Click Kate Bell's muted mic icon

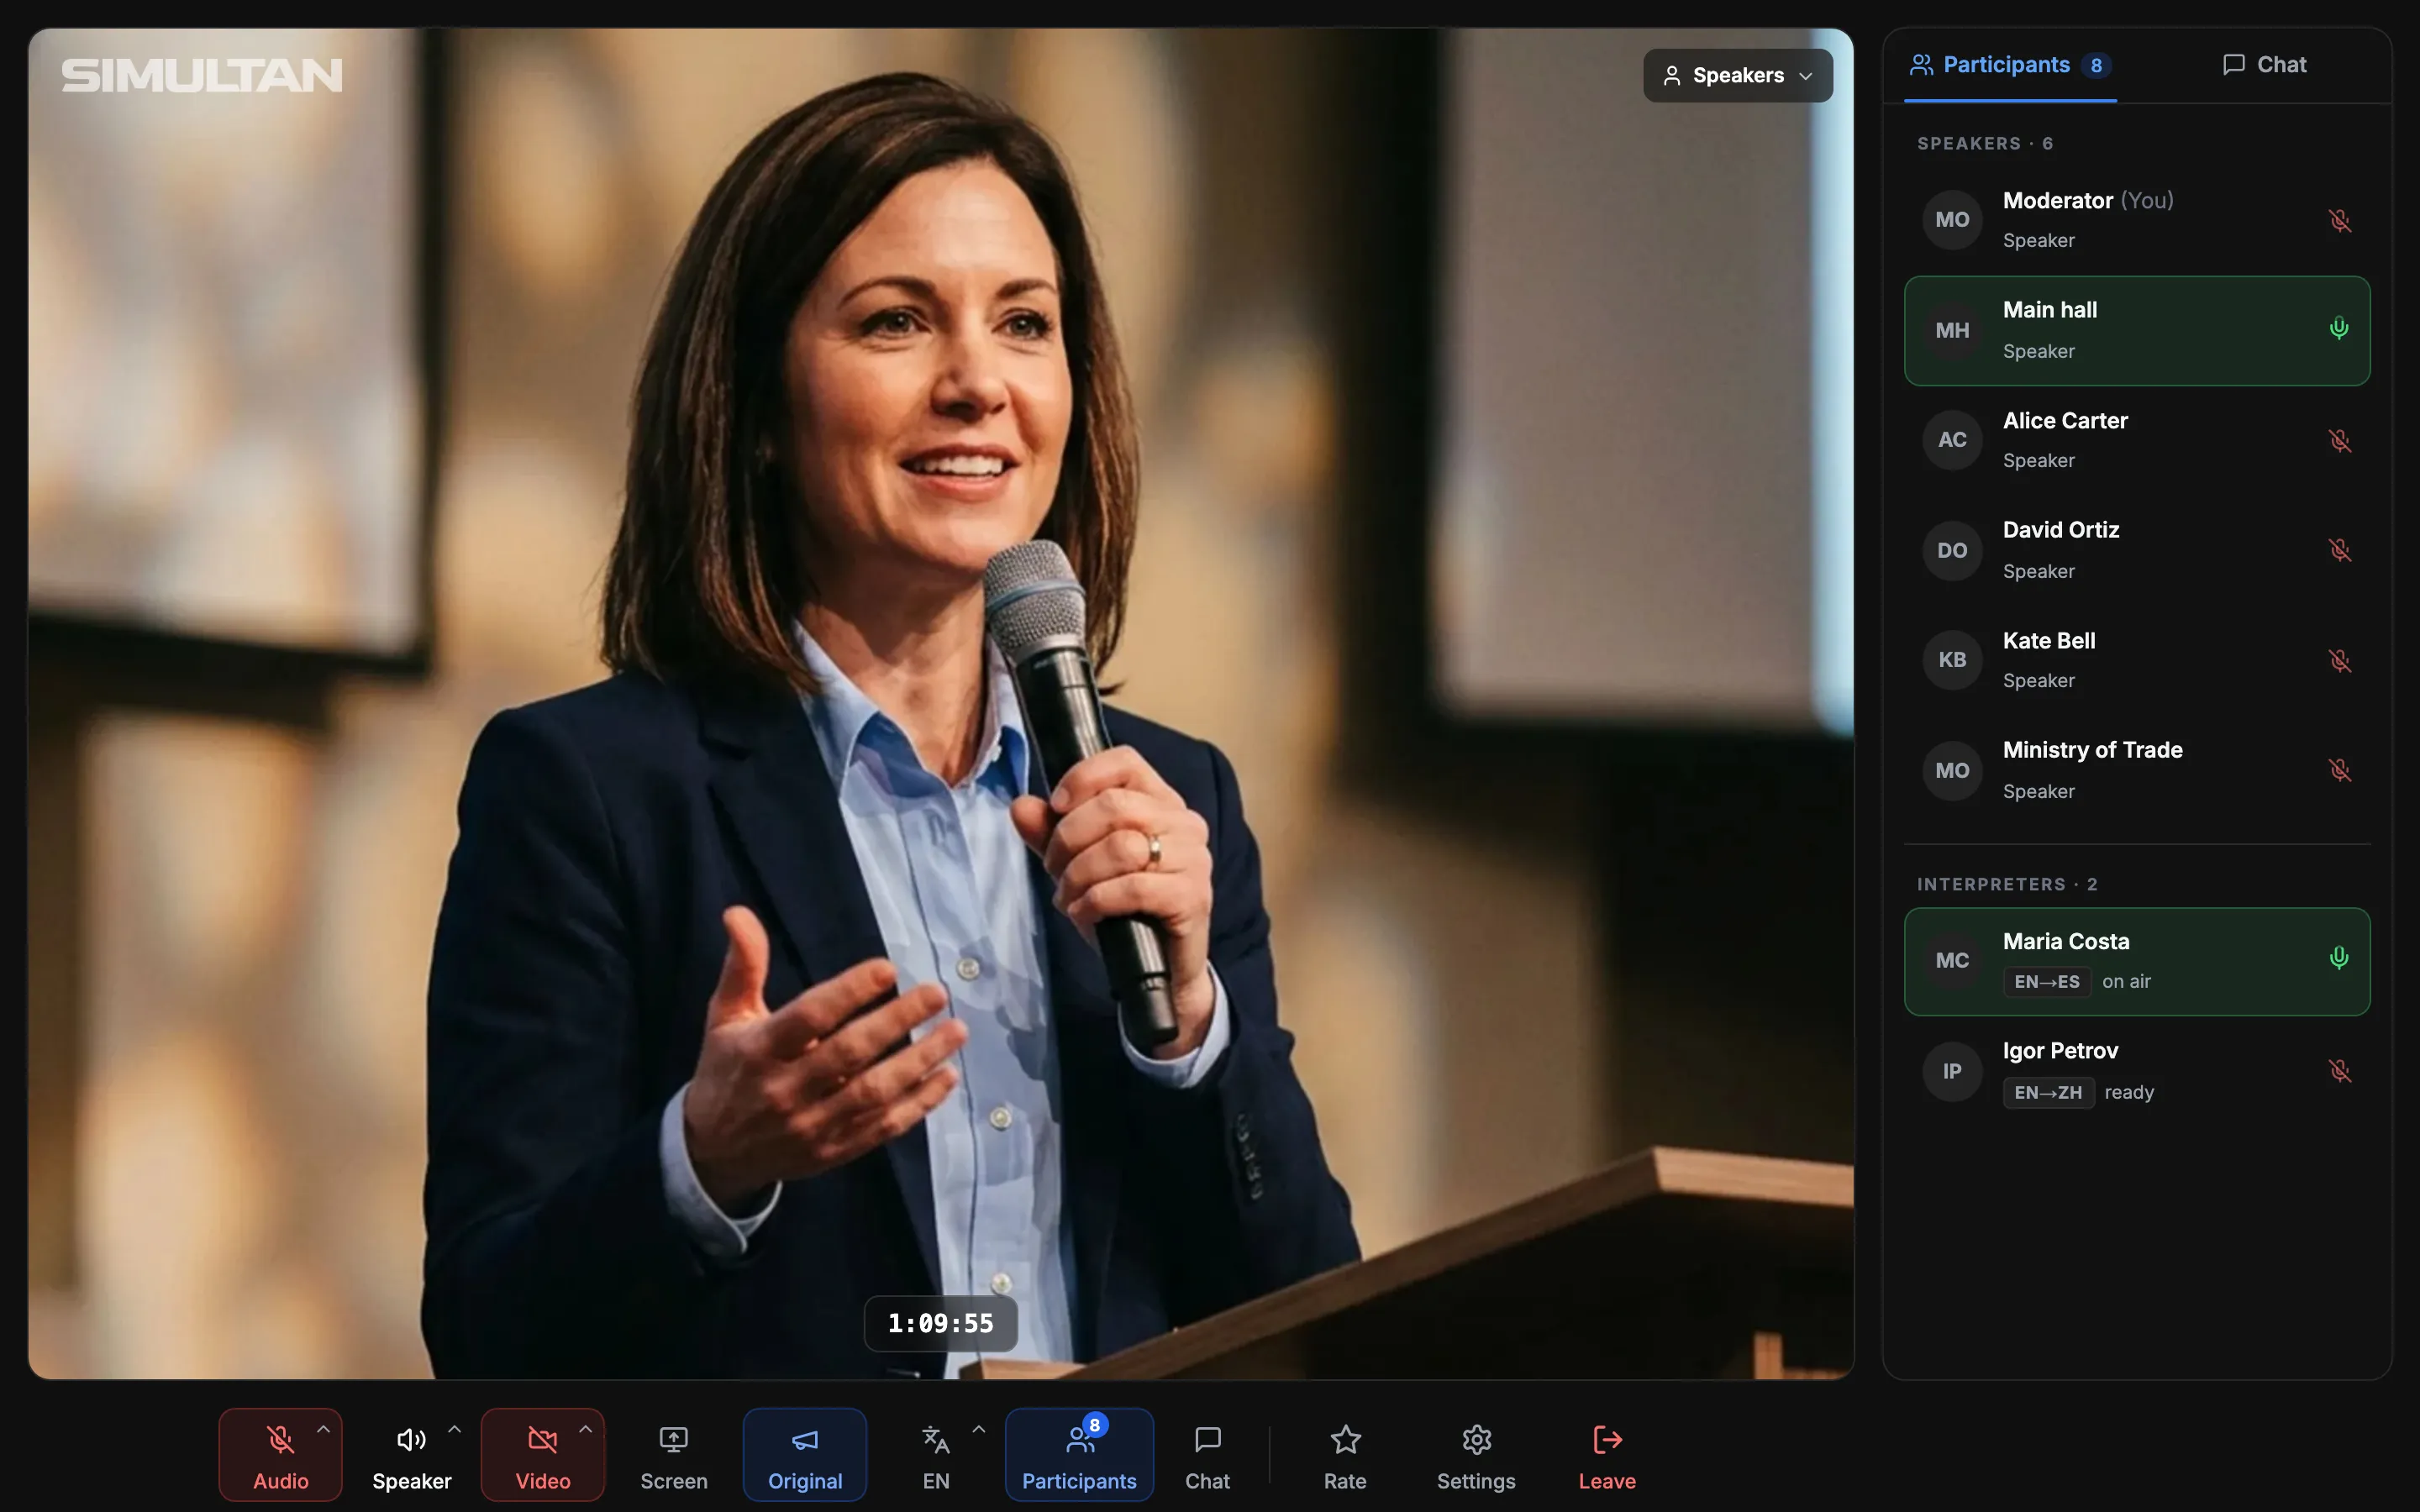[x=2339, y=660]
